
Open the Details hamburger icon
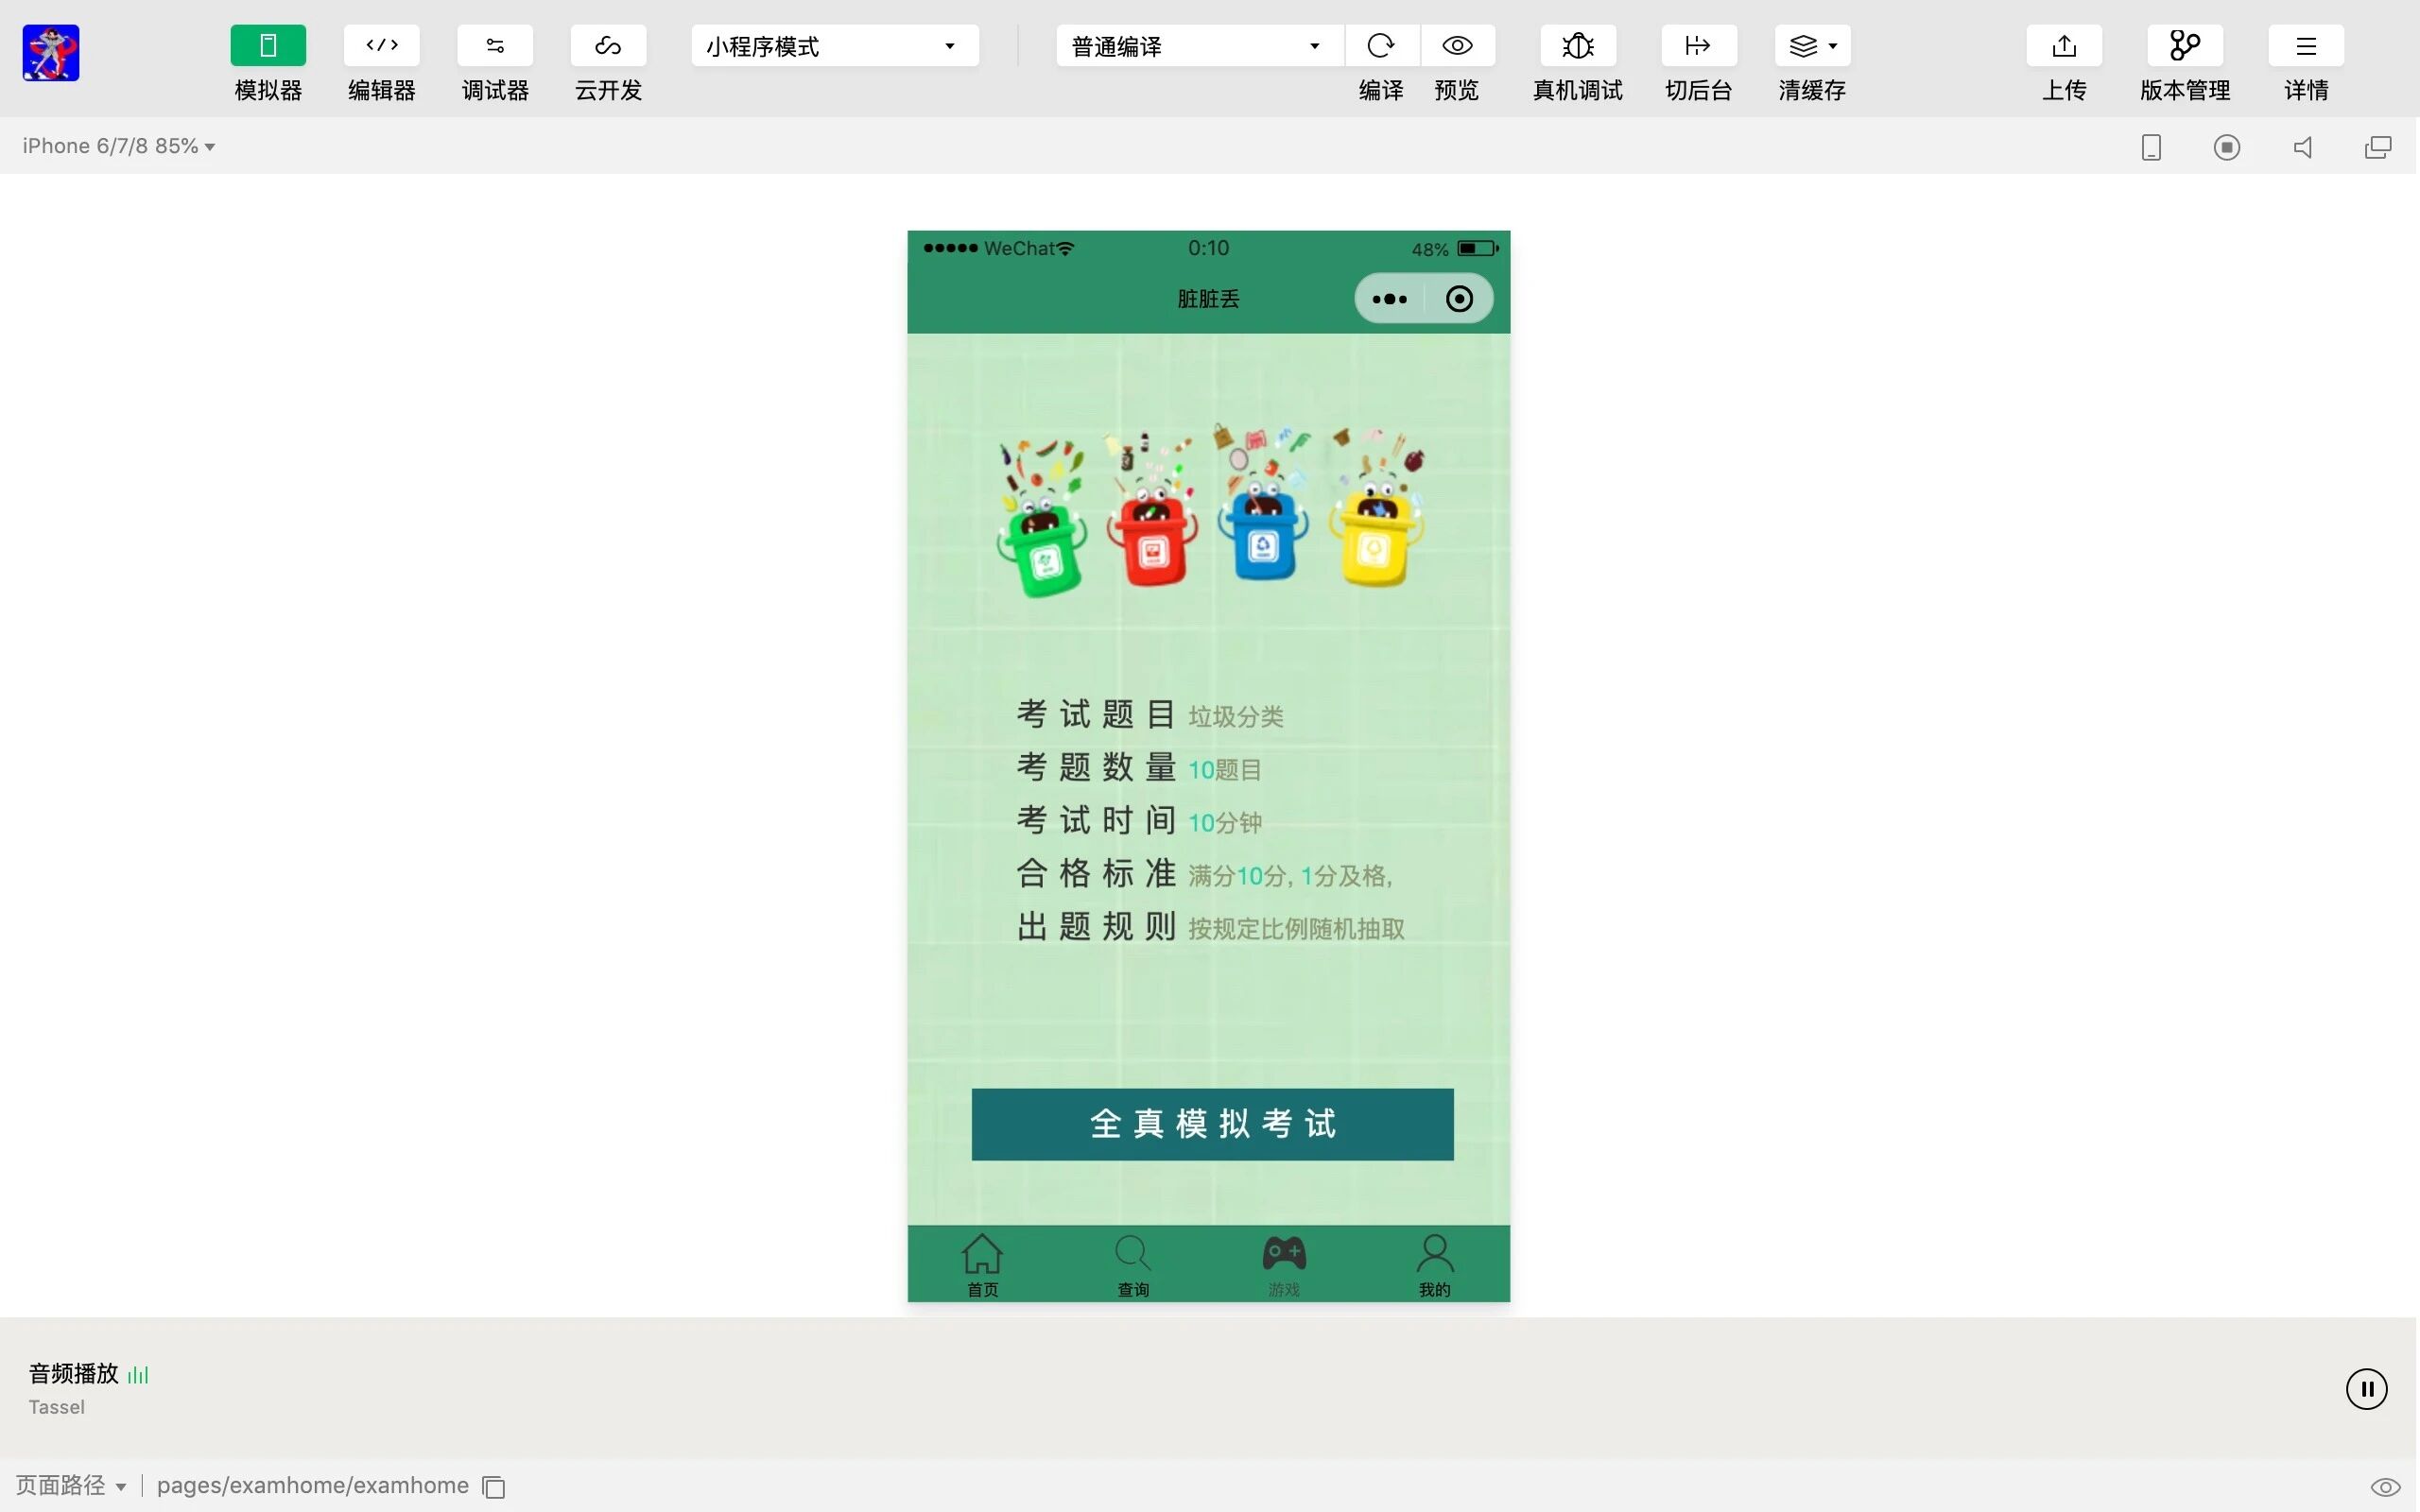click(2305, 46)
